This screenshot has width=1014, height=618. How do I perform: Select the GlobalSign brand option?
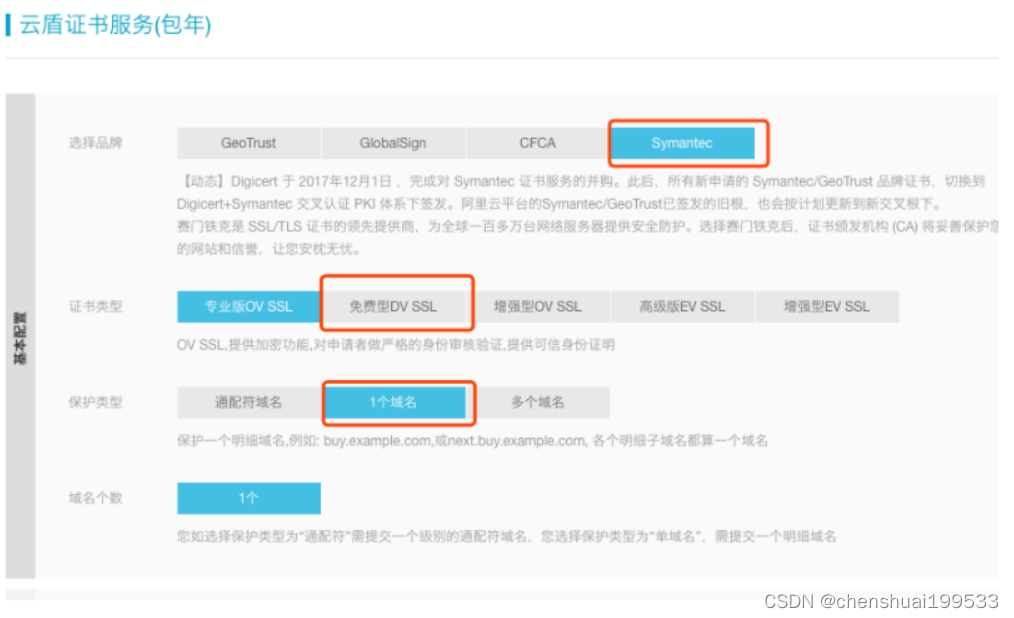(393, 143)
